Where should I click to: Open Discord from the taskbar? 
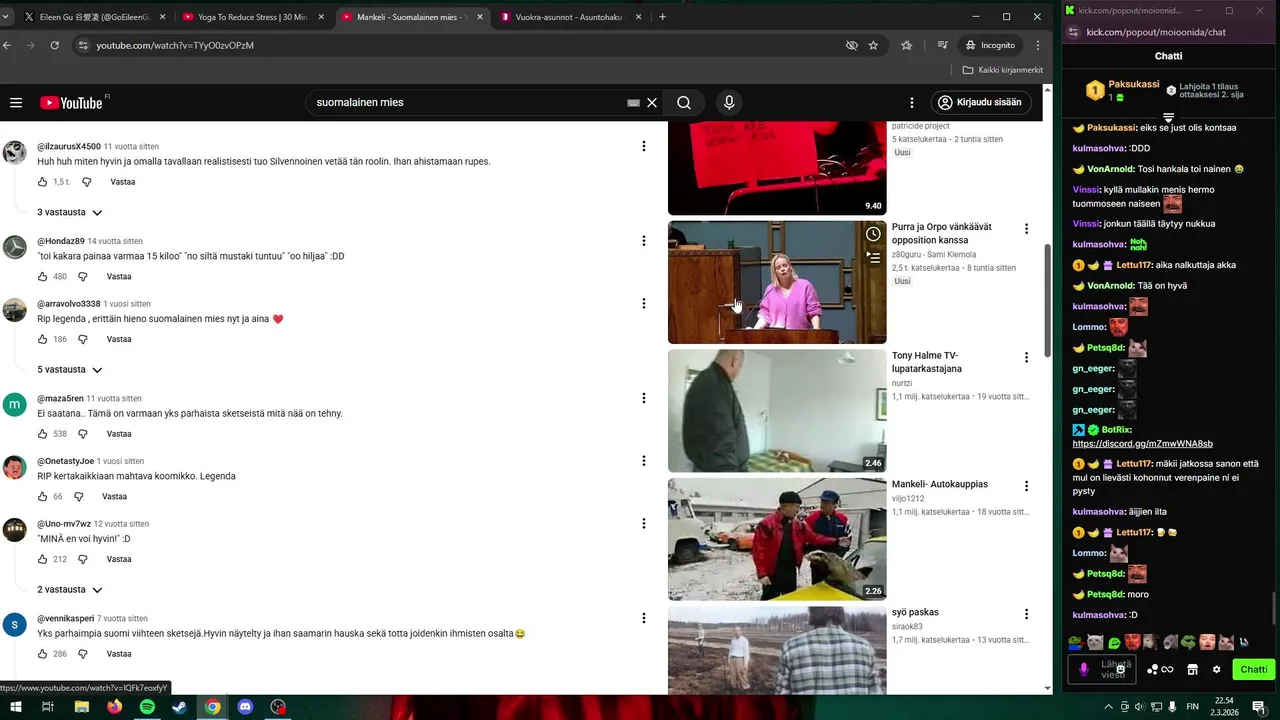click(245, 707)
